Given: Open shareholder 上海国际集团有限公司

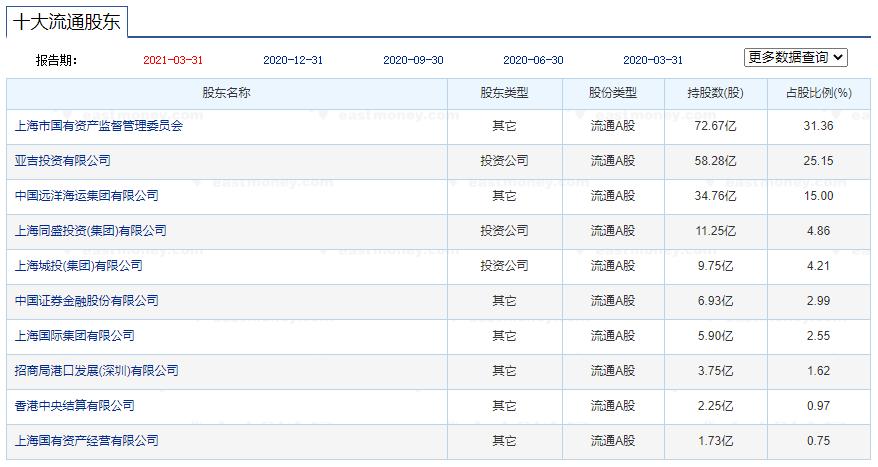Looking at the screenshot, I should point(74,336).
